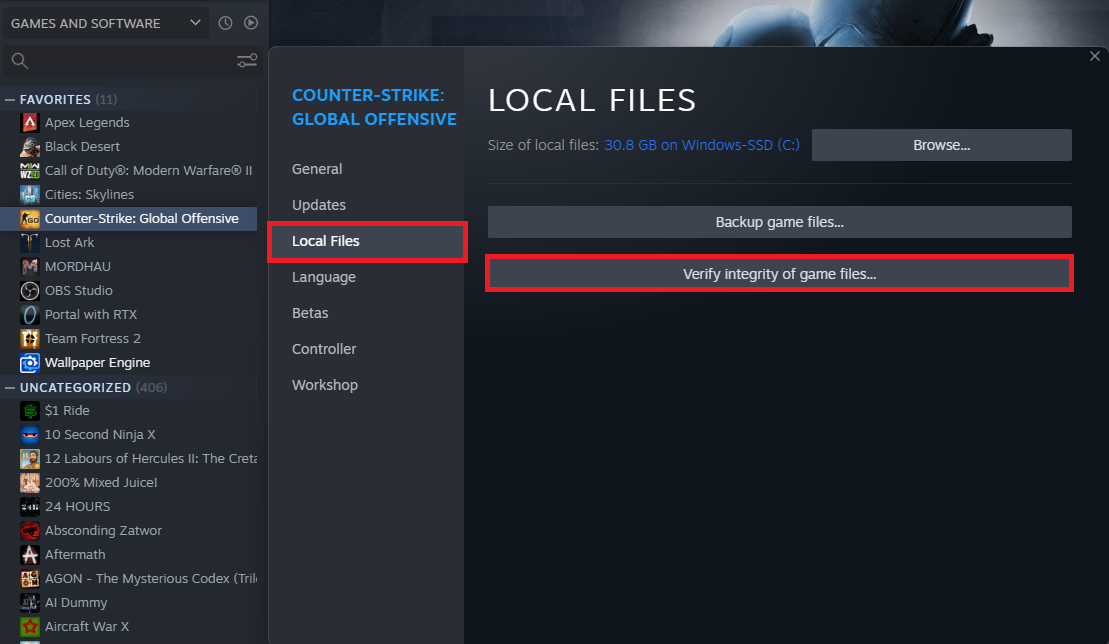The image size is (1109, 644).
Task: Switch to the General tab
Action: click(317, 169)
